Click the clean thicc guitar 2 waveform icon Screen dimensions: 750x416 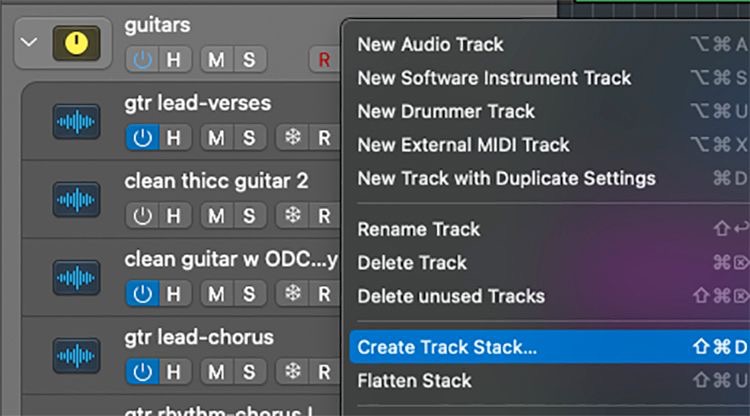(x=77, y=199)
